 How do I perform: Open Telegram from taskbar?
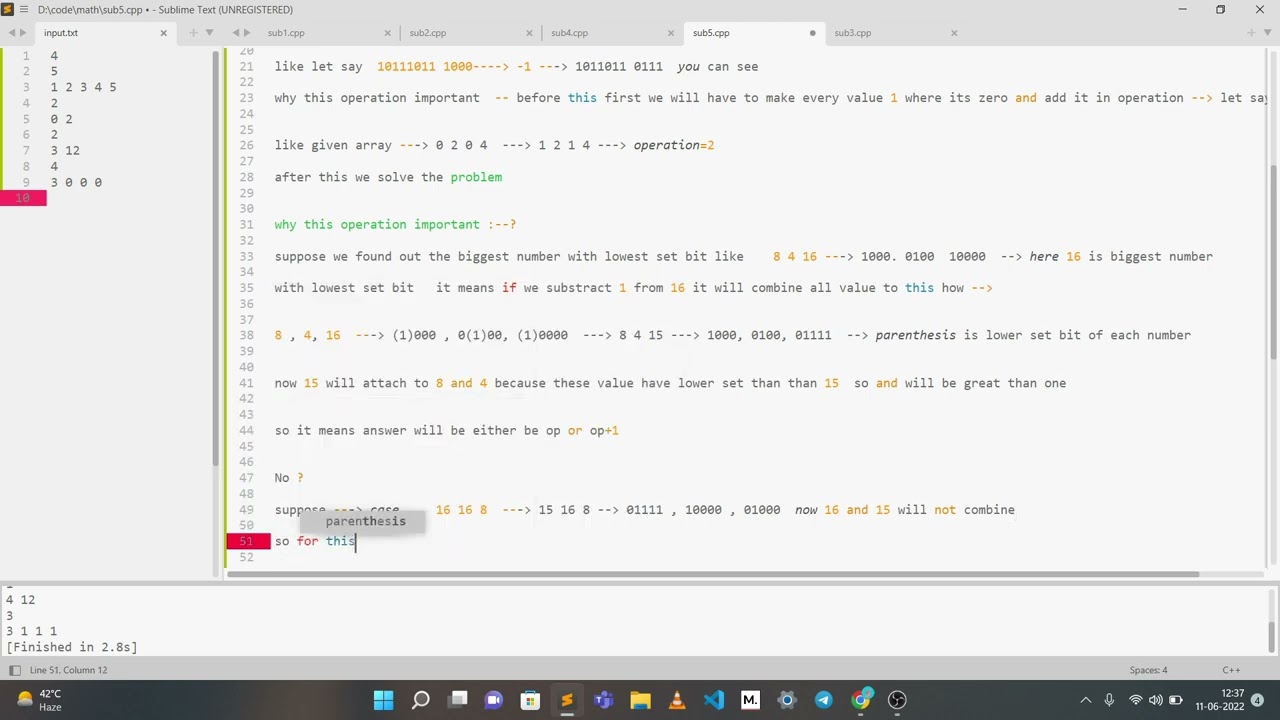tap(824, 700)
